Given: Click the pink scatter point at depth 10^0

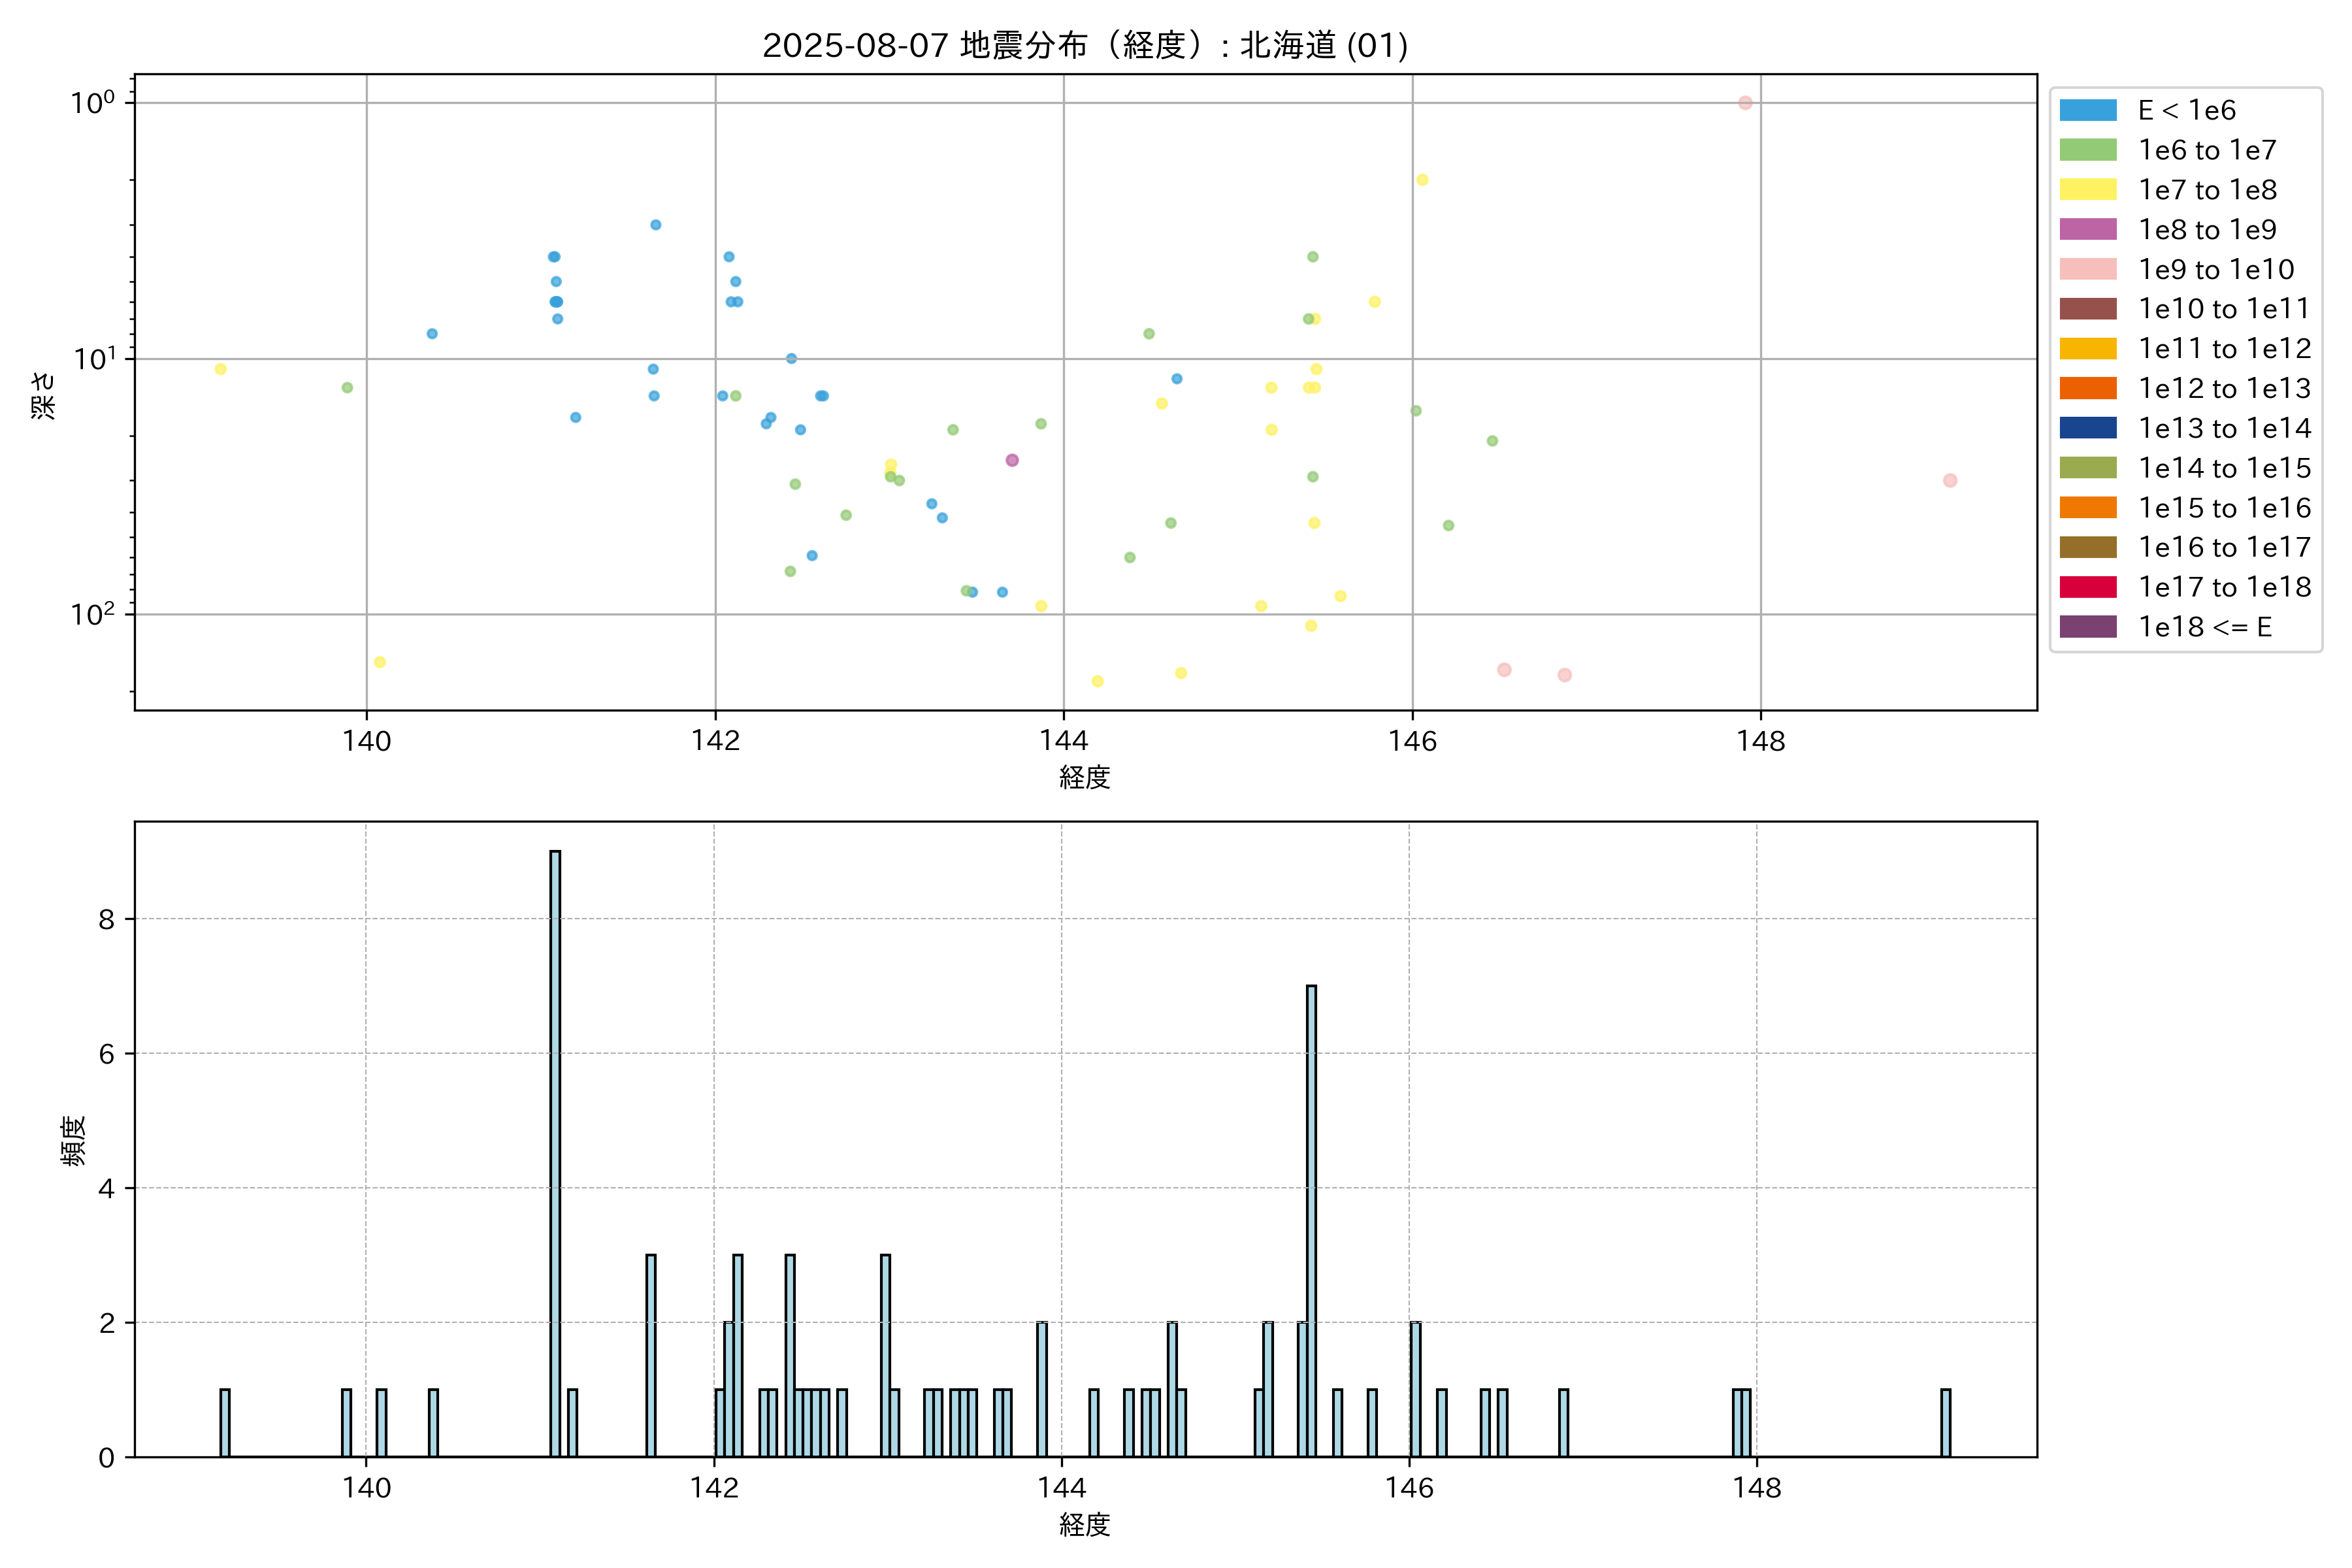Looking at the screenshot, I should tap(1745, 103).
